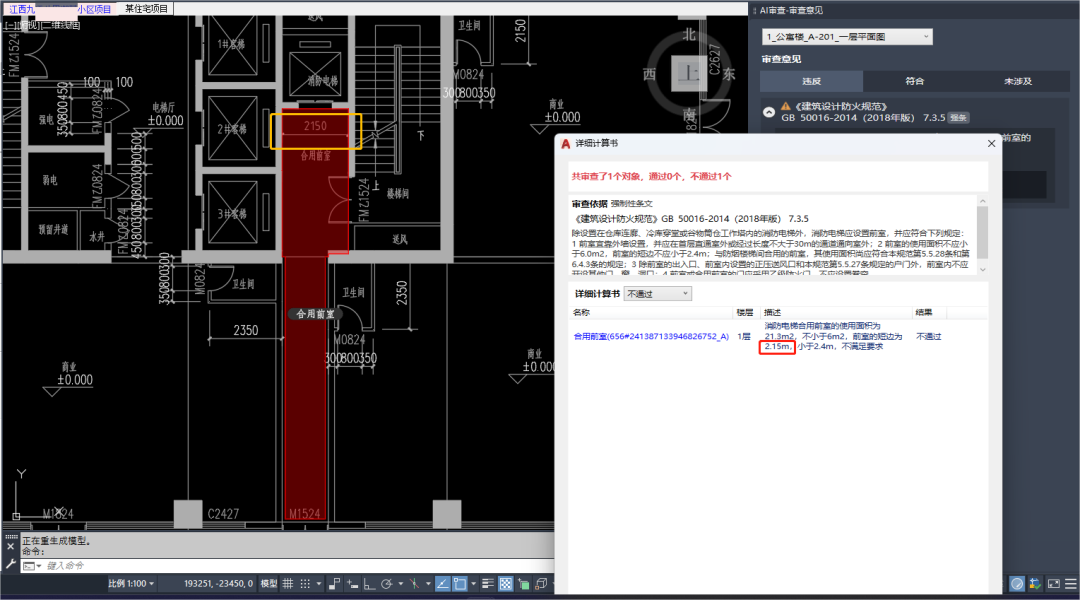Click the standards check cube icon

coord(1035,583)
